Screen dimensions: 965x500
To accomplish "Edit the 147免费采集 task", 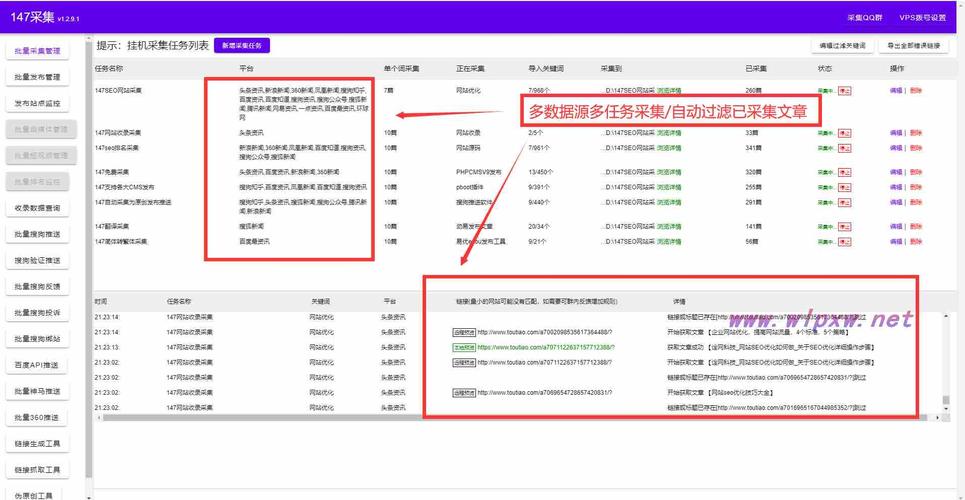I will coord(895,172).
